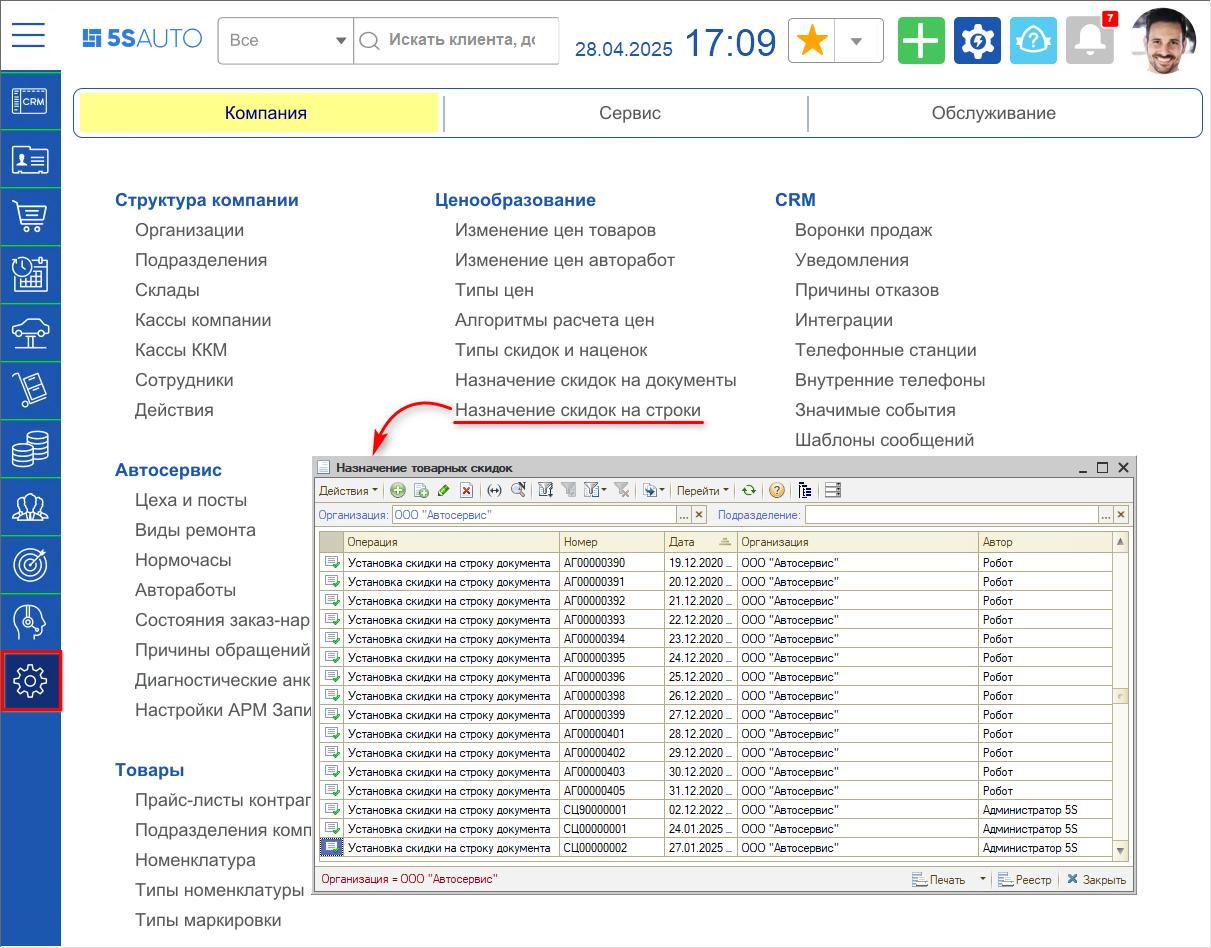
Task: Open settings gear in left sidebar
Action: point(31,681)
